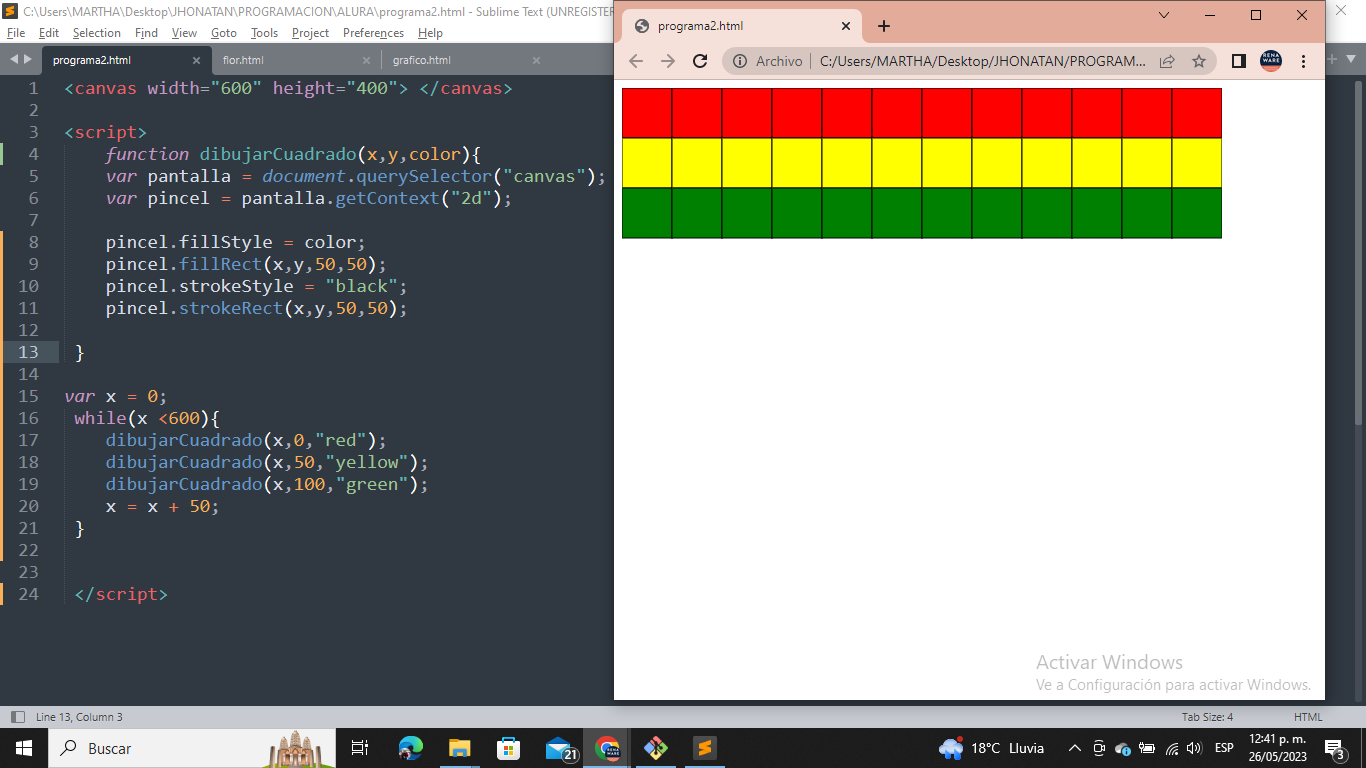Click the Chrome forward button
The image size is (1366, 768).
tap(668, 61)
